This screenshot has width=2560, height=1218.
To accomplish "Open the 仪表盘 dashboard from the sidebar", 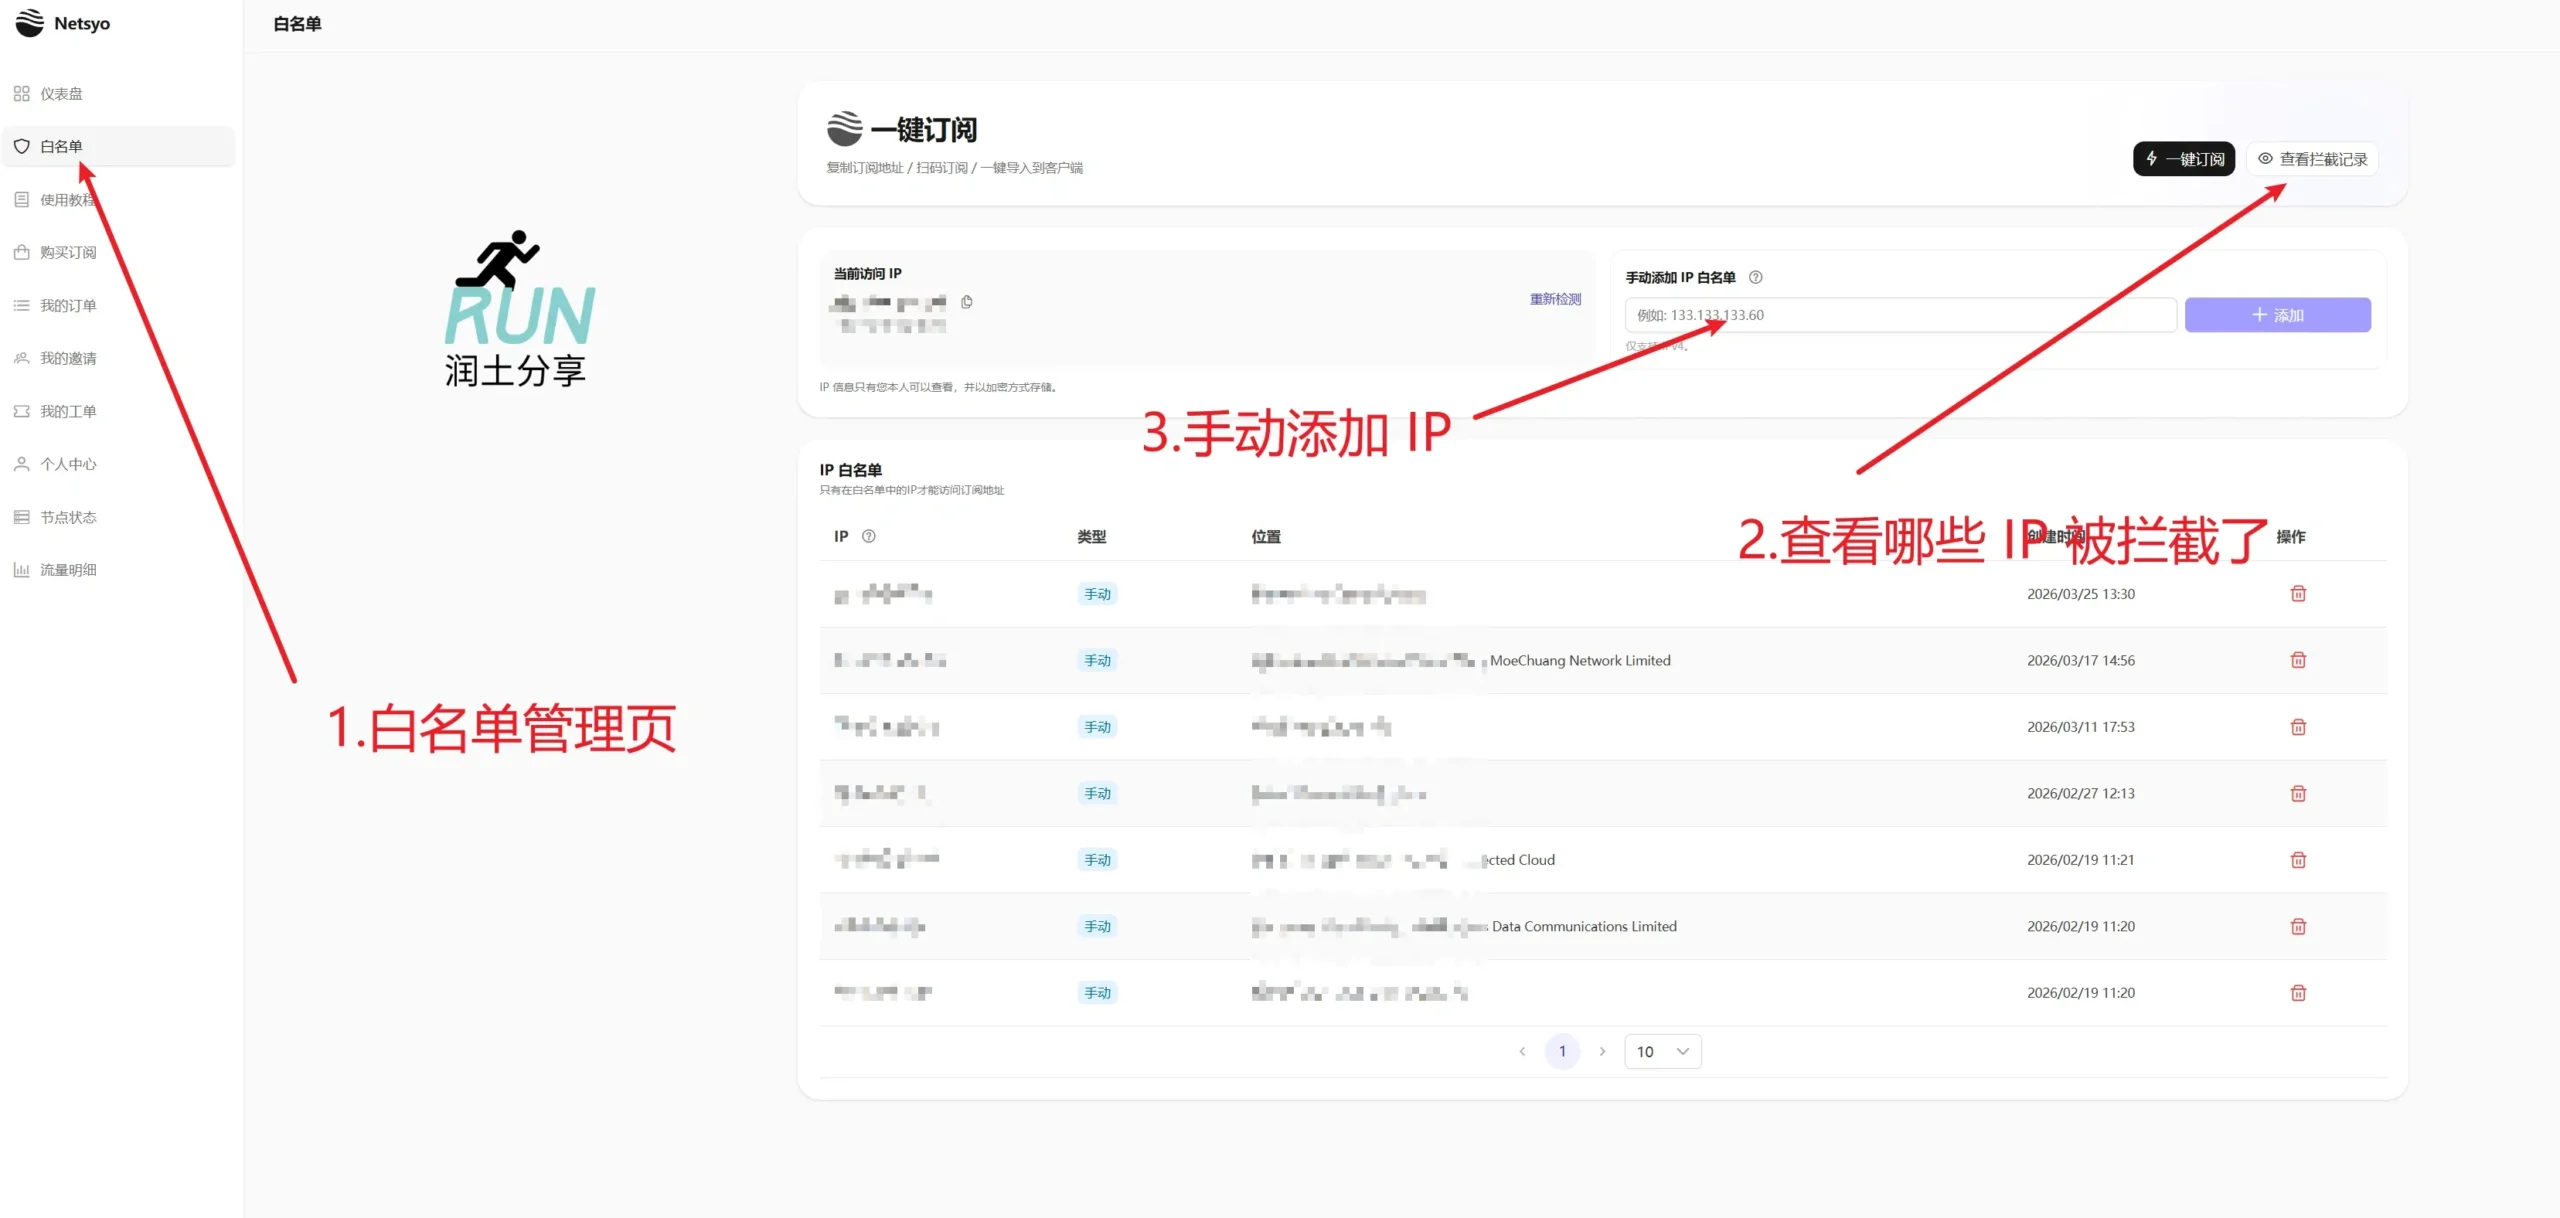I will pyautogui.click(x=62, y=93).
